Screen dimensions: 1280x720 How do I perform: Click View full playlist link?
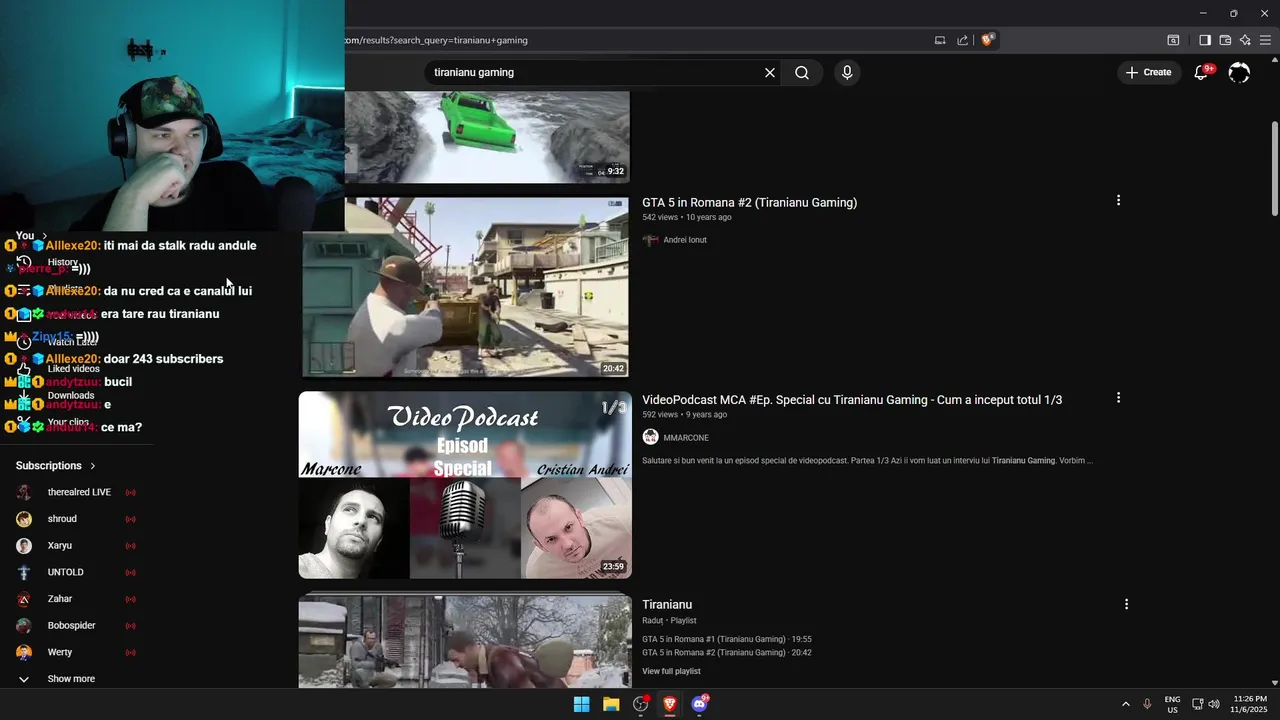pyautogui.click(x=671, y=671)
